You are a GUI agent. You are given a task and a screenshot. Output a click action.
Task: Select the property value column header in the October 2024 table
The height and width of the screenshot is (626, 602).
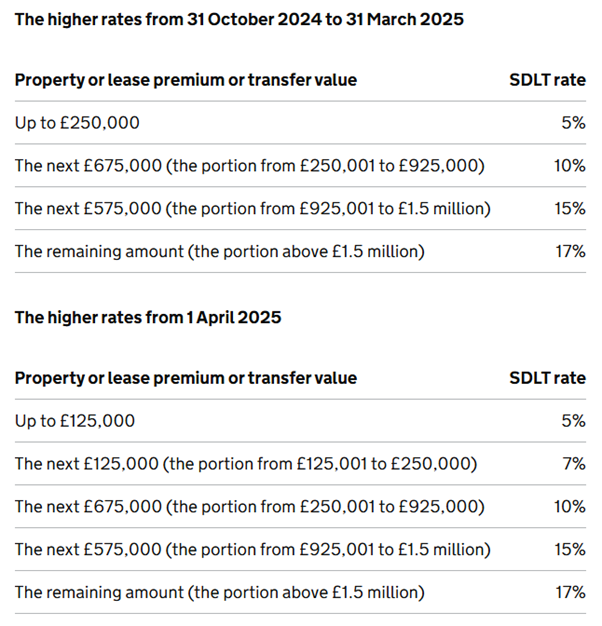pos(185,80)
